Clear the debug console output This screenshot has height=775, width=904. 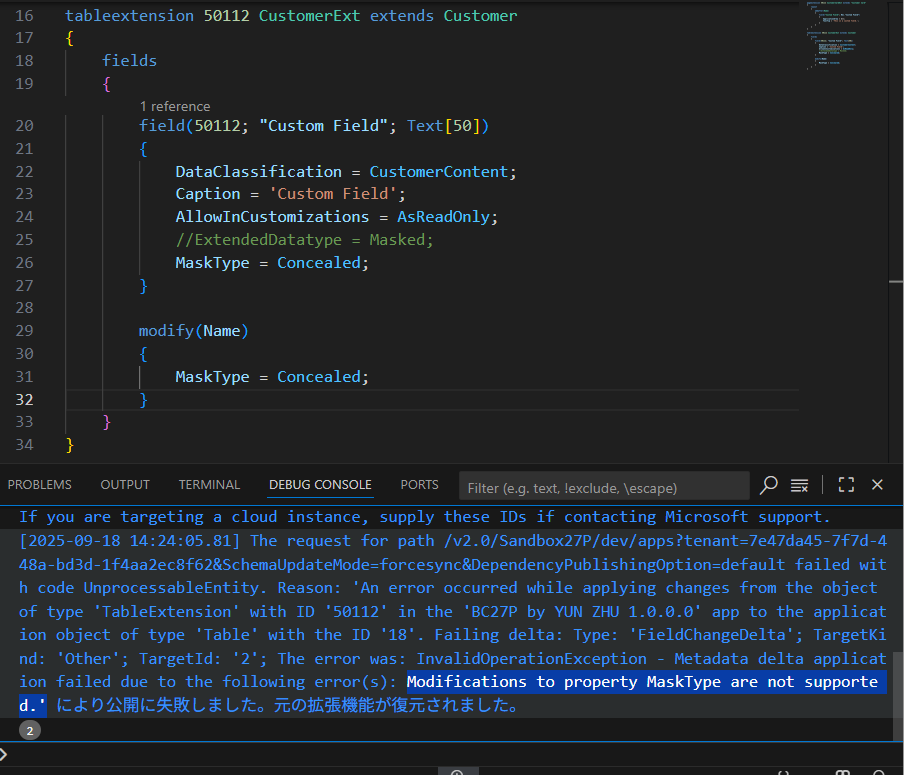tap(799, 485)
